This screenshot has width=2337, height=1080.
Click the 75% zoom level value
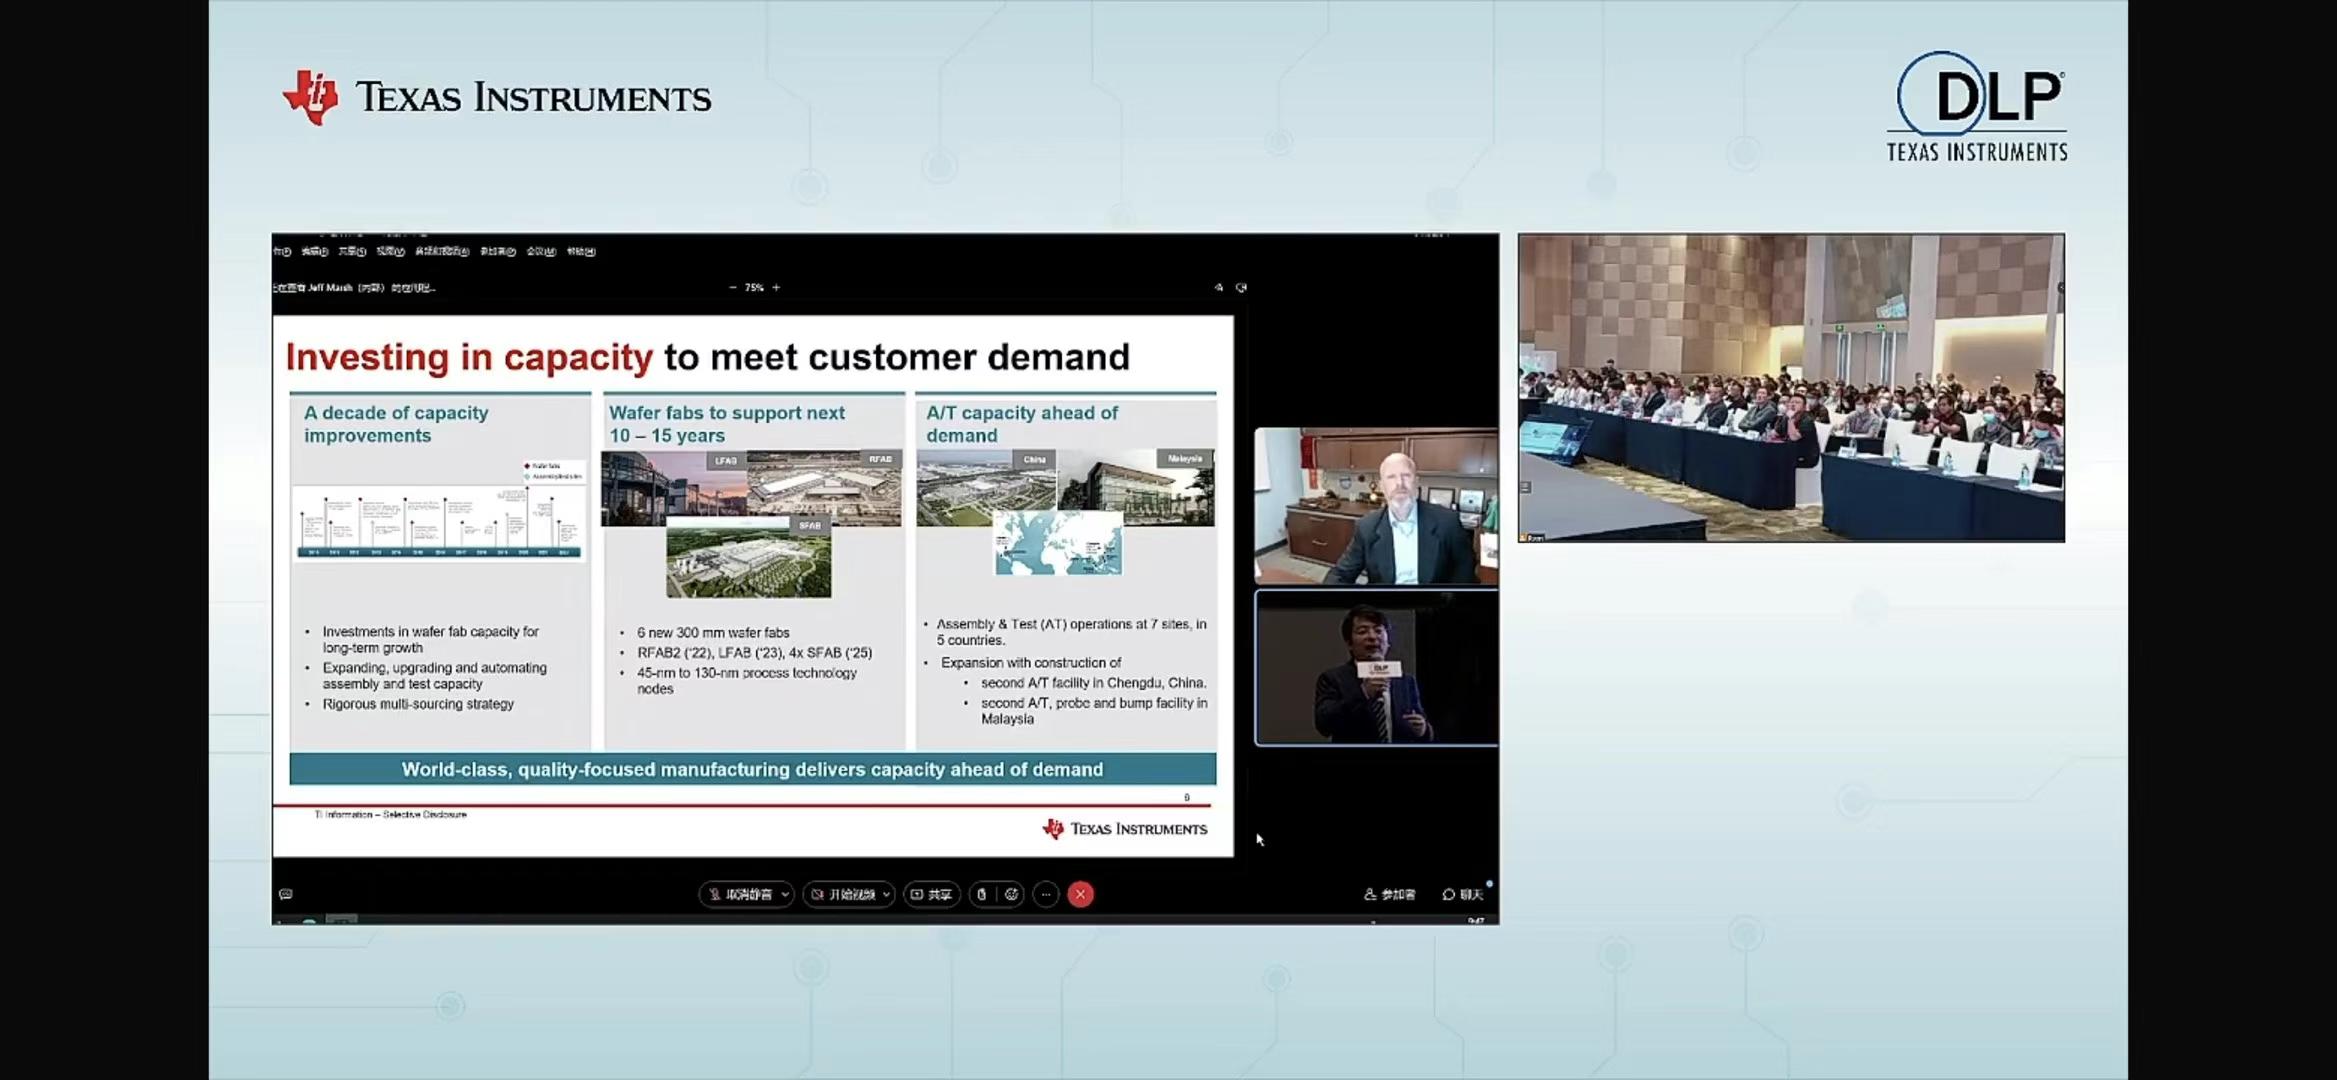754,287
